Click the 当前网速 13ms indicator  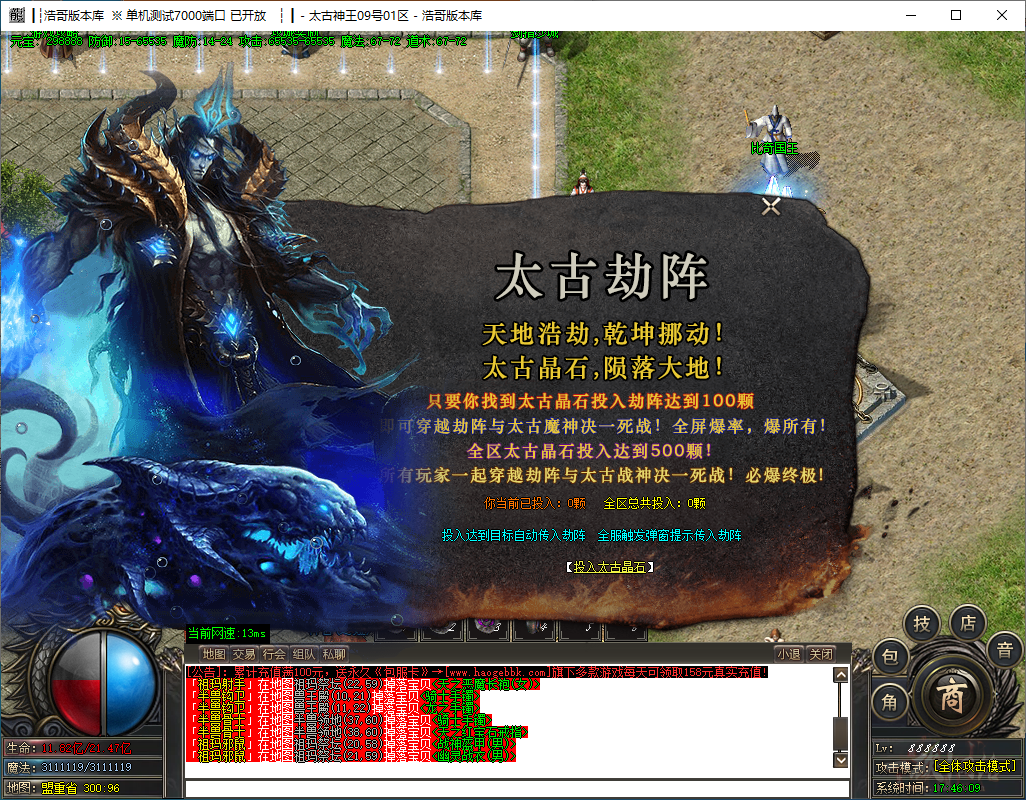coord(227,633)
